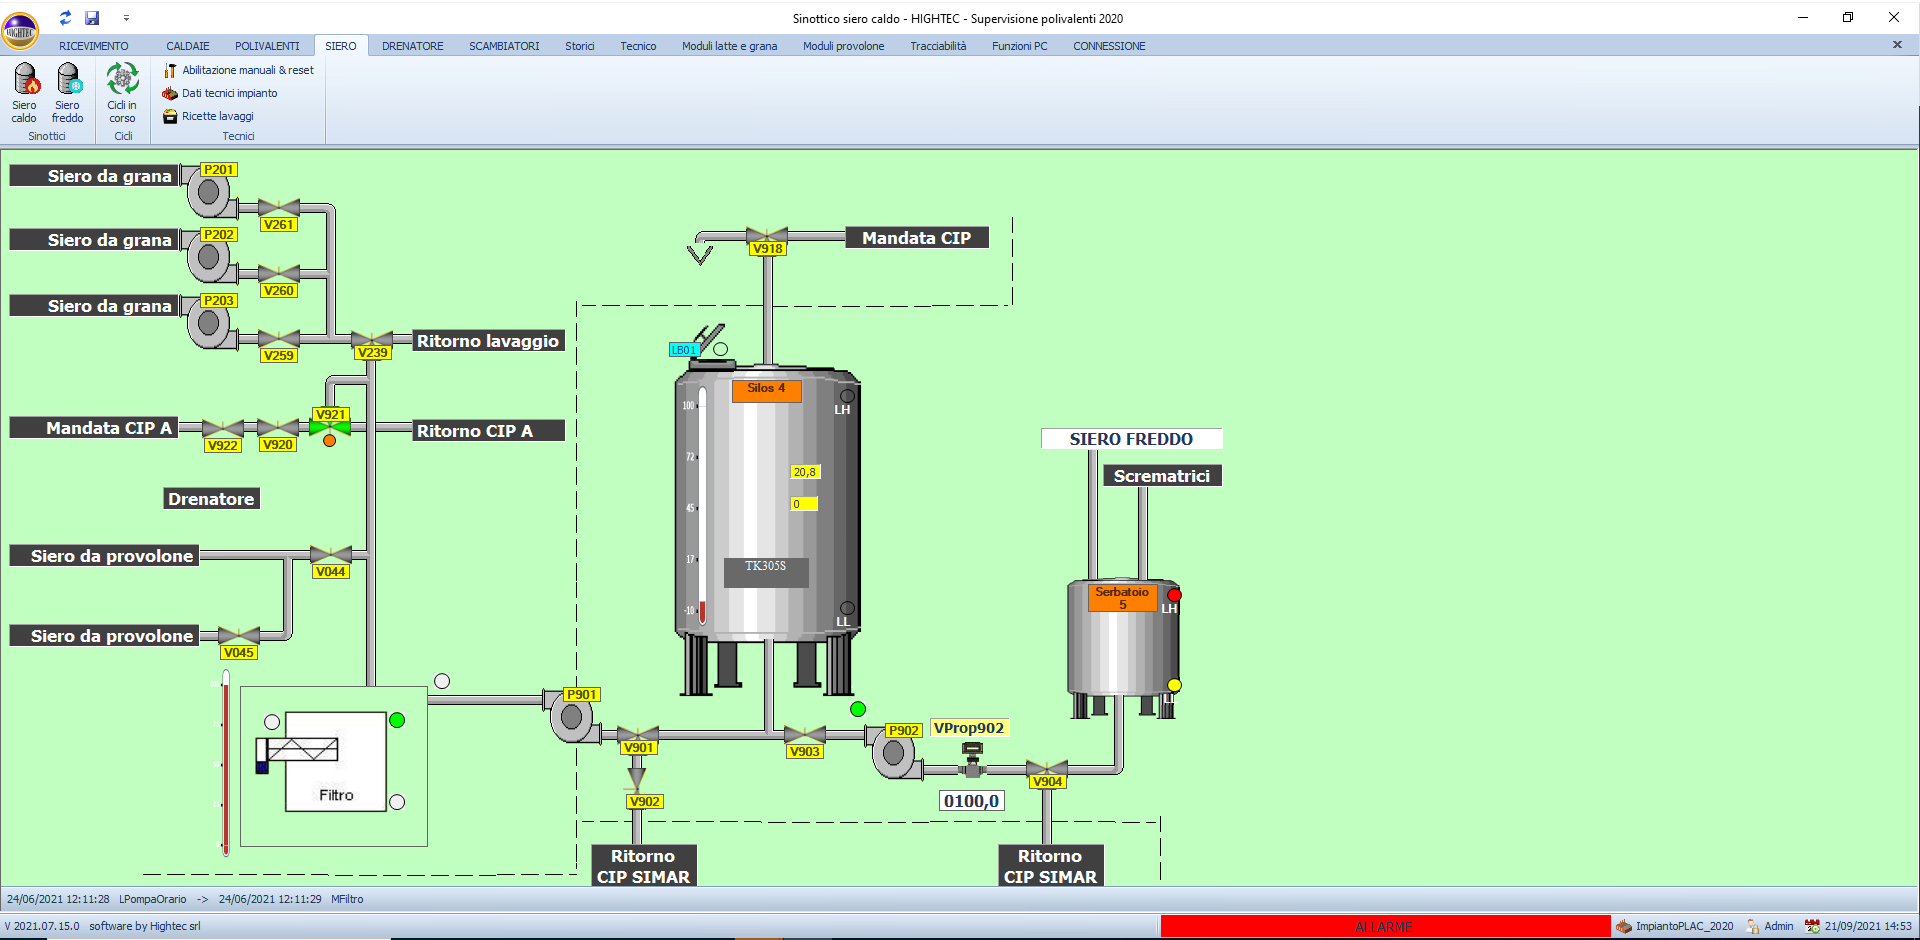Click valve V901
Image resolution: width=1920 pixels, height=940 pixels.
pos(638,735)
